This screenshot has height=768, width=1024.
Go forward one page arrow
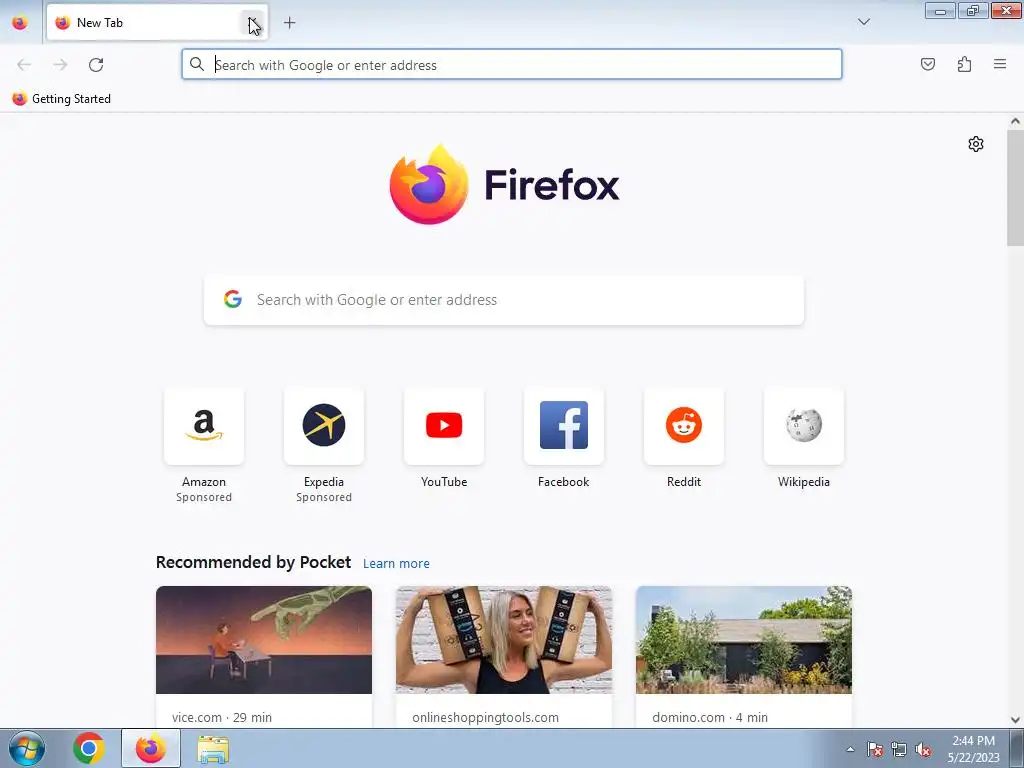pos(60,65)
